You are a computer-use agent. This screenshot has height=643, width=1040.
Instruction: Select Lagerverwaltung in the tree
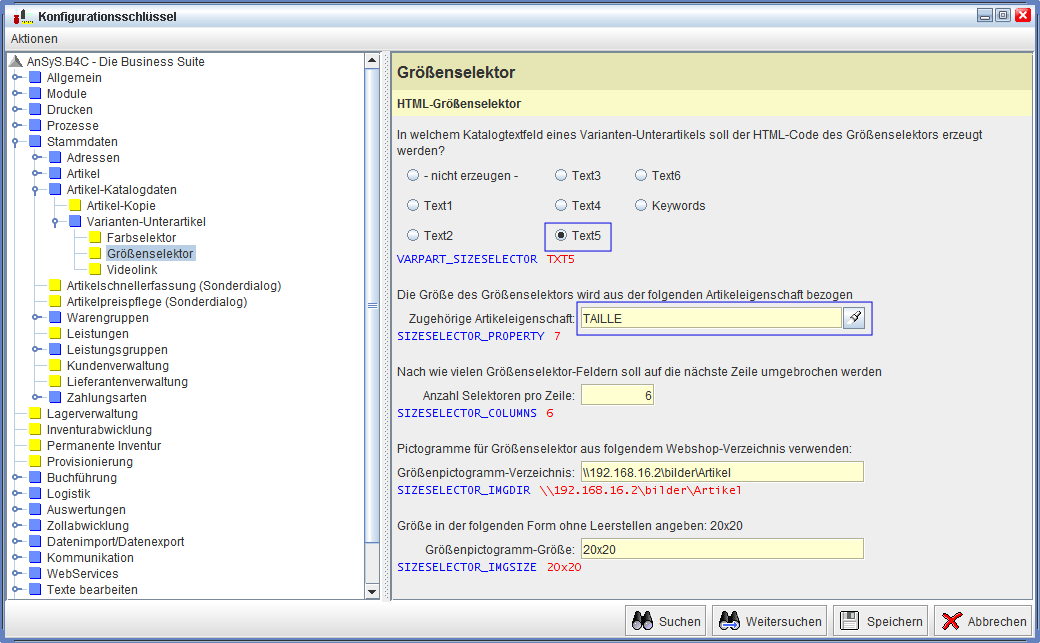[x=92, y=414]
